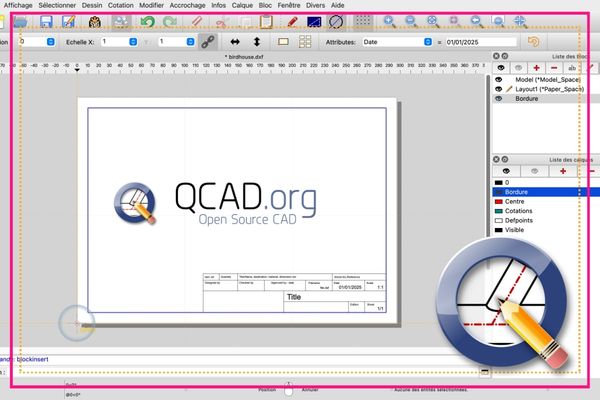600x400 pixels.
Task: Click the Previous View zoom icon
Action: [477, 21]
